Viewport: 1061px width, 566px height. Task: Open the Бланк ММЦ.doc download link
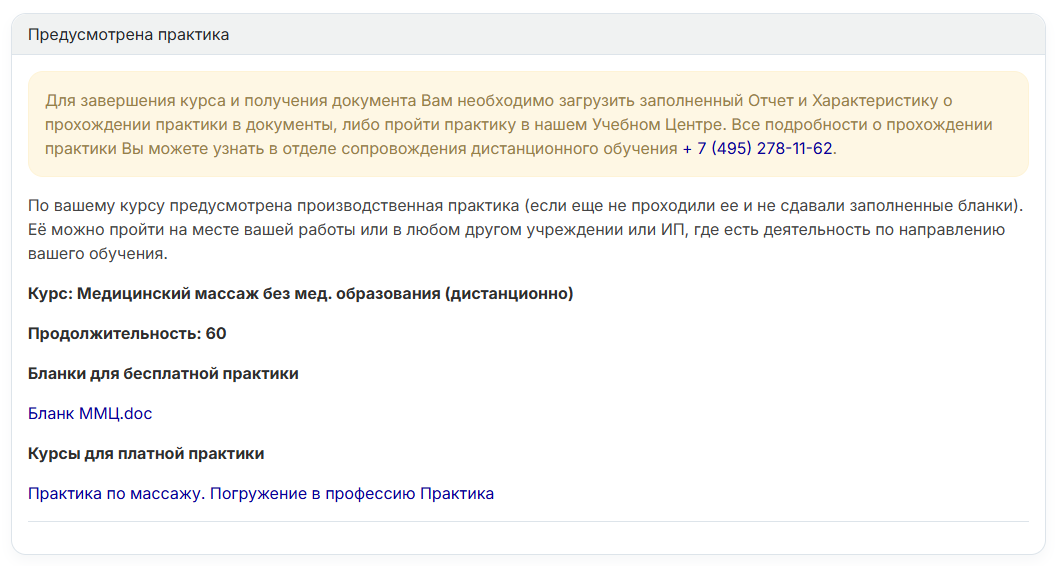90,414
